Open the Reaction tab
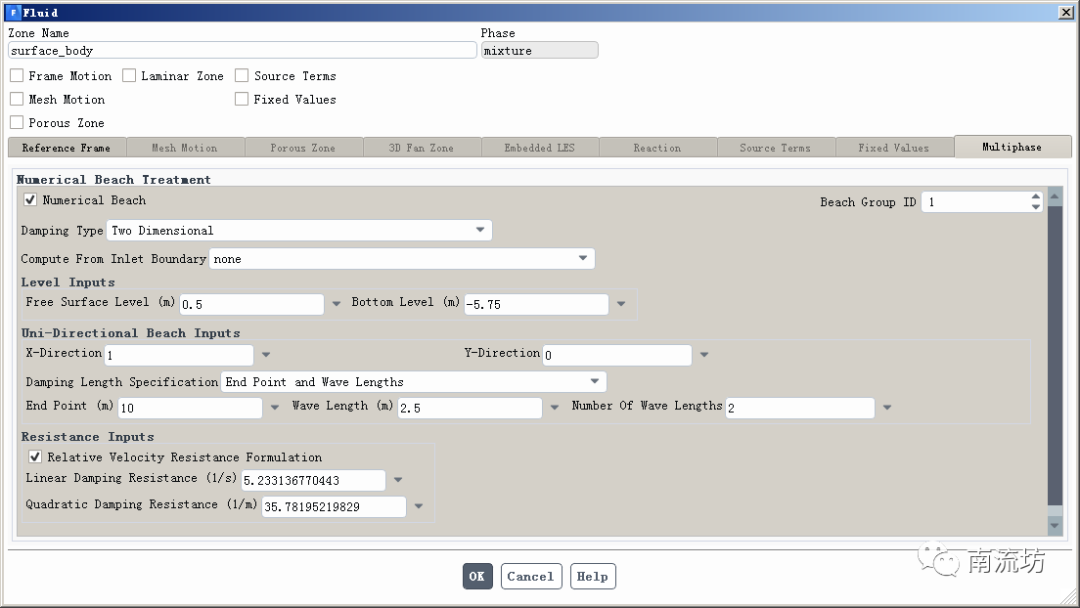The height and width of the screenshot is (608, 1080). point(658,147)
